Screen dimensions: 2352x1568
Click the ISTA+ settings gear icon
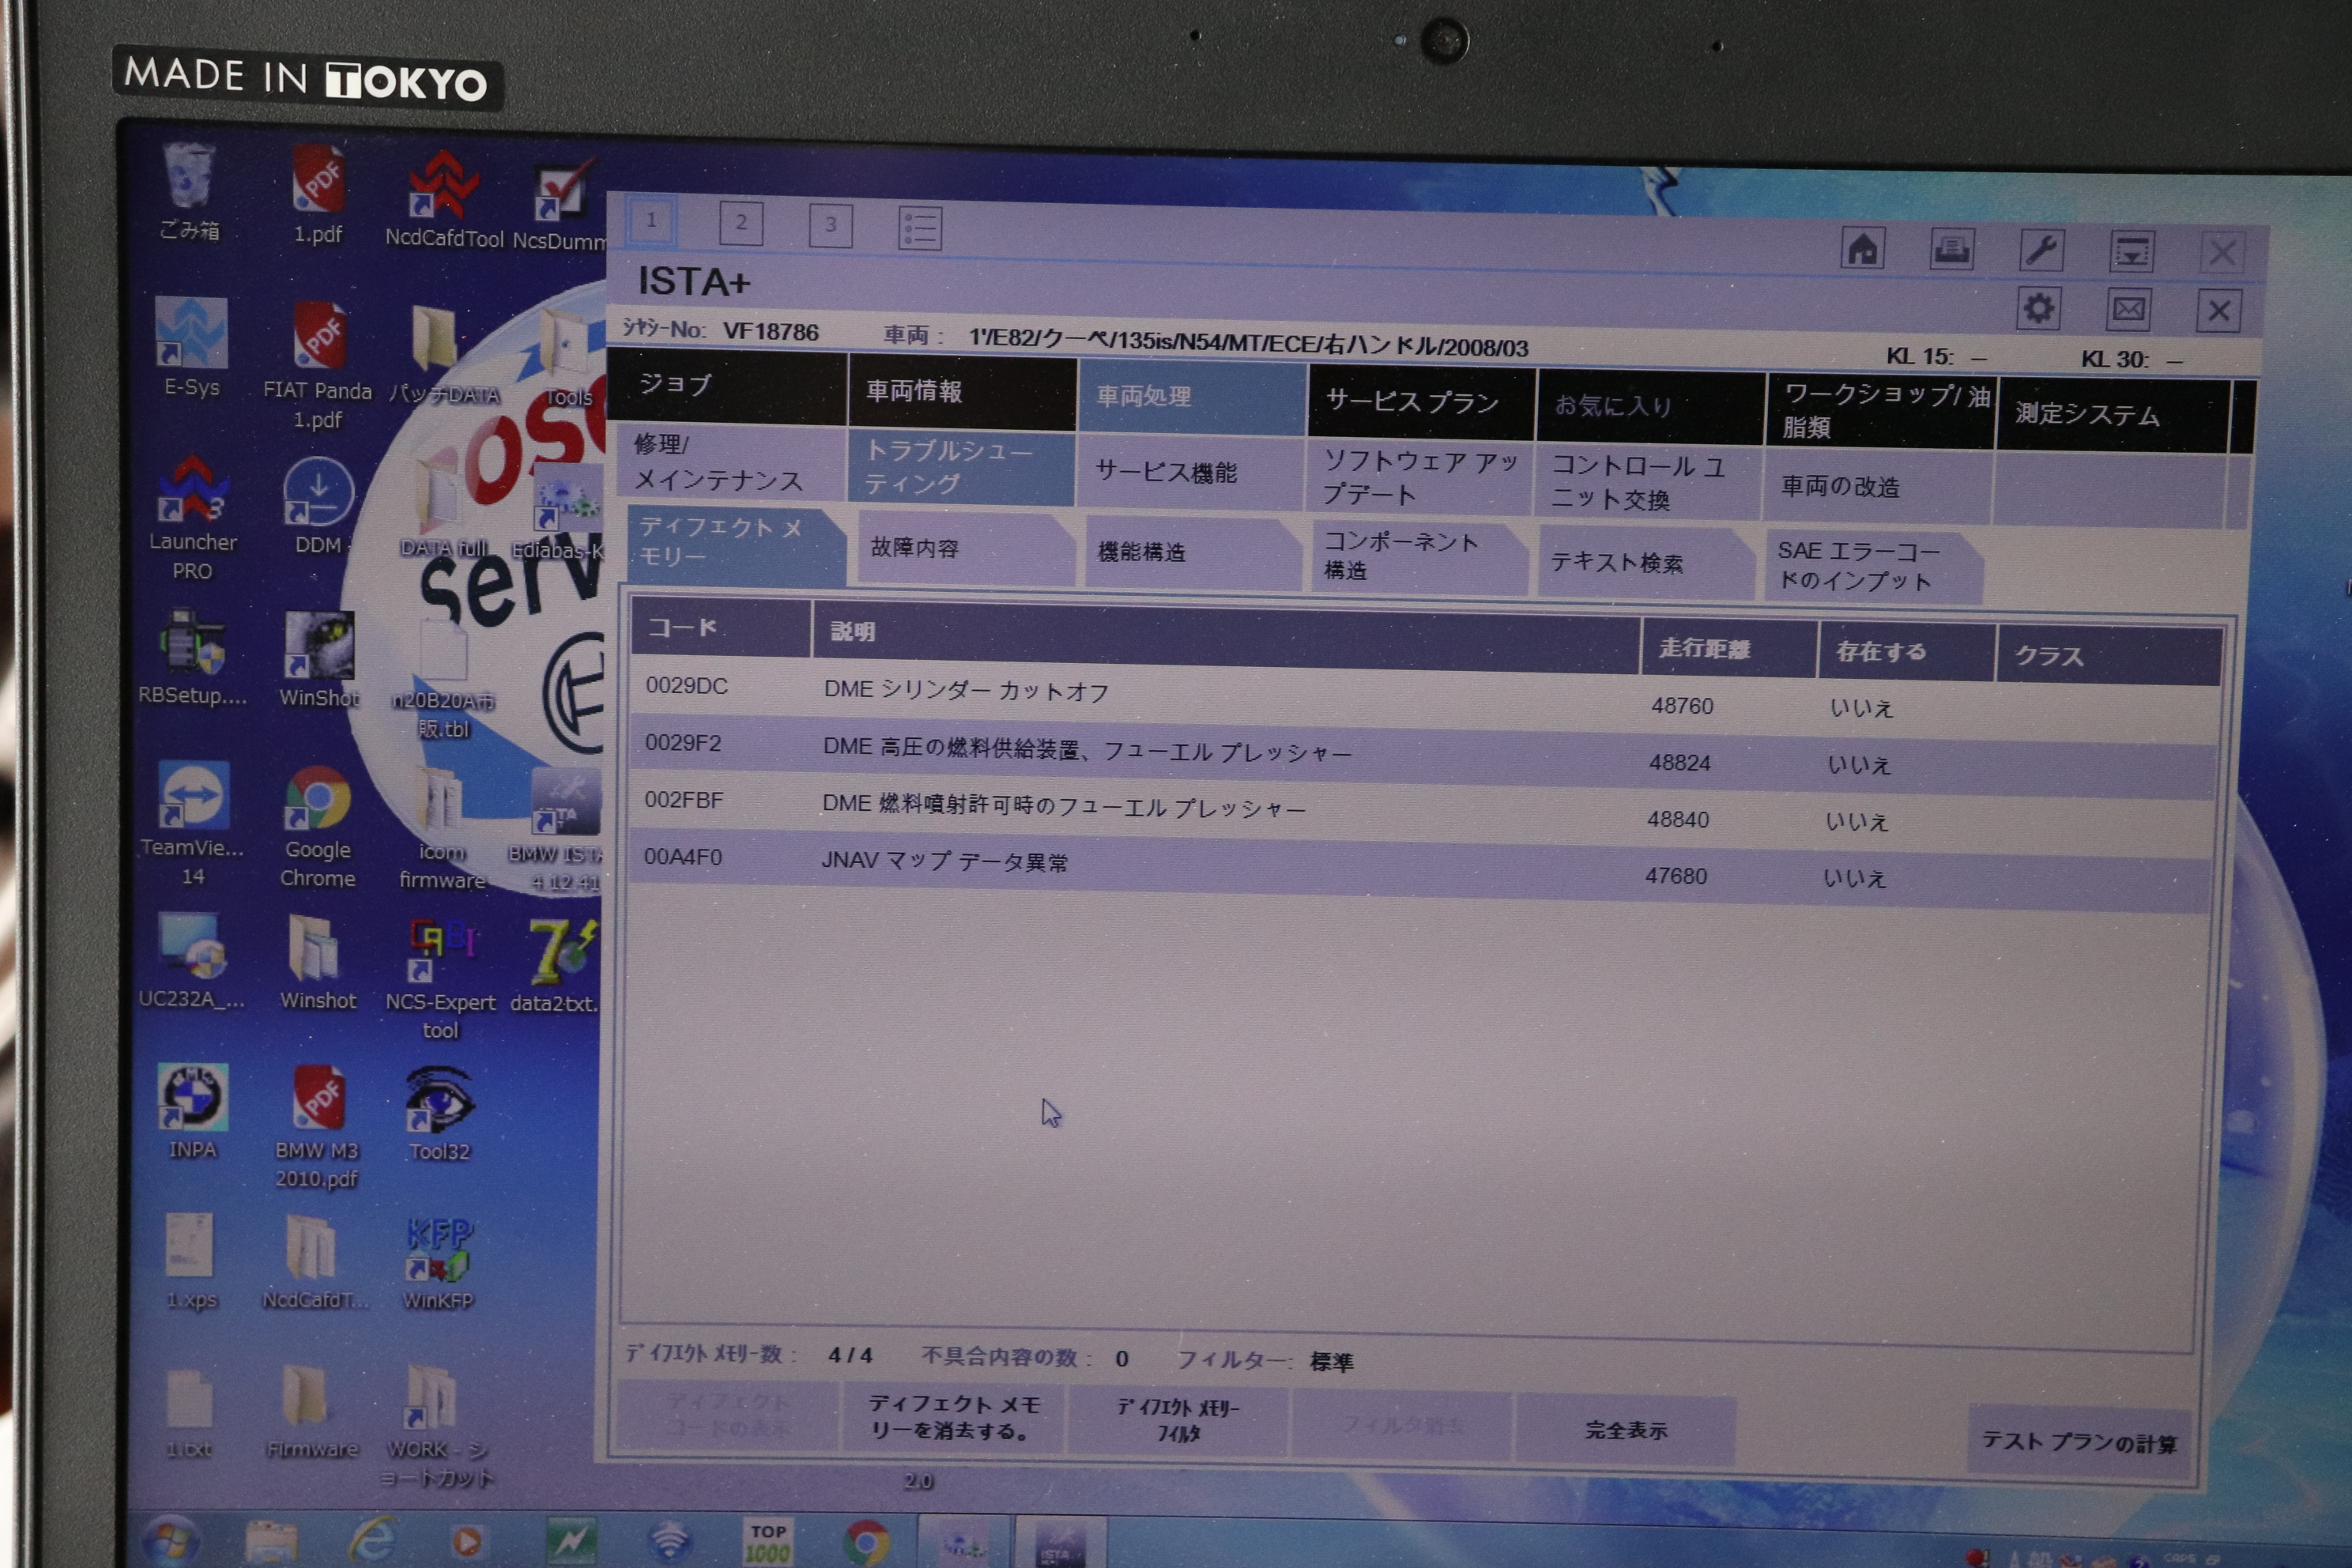click(2038, 308)
